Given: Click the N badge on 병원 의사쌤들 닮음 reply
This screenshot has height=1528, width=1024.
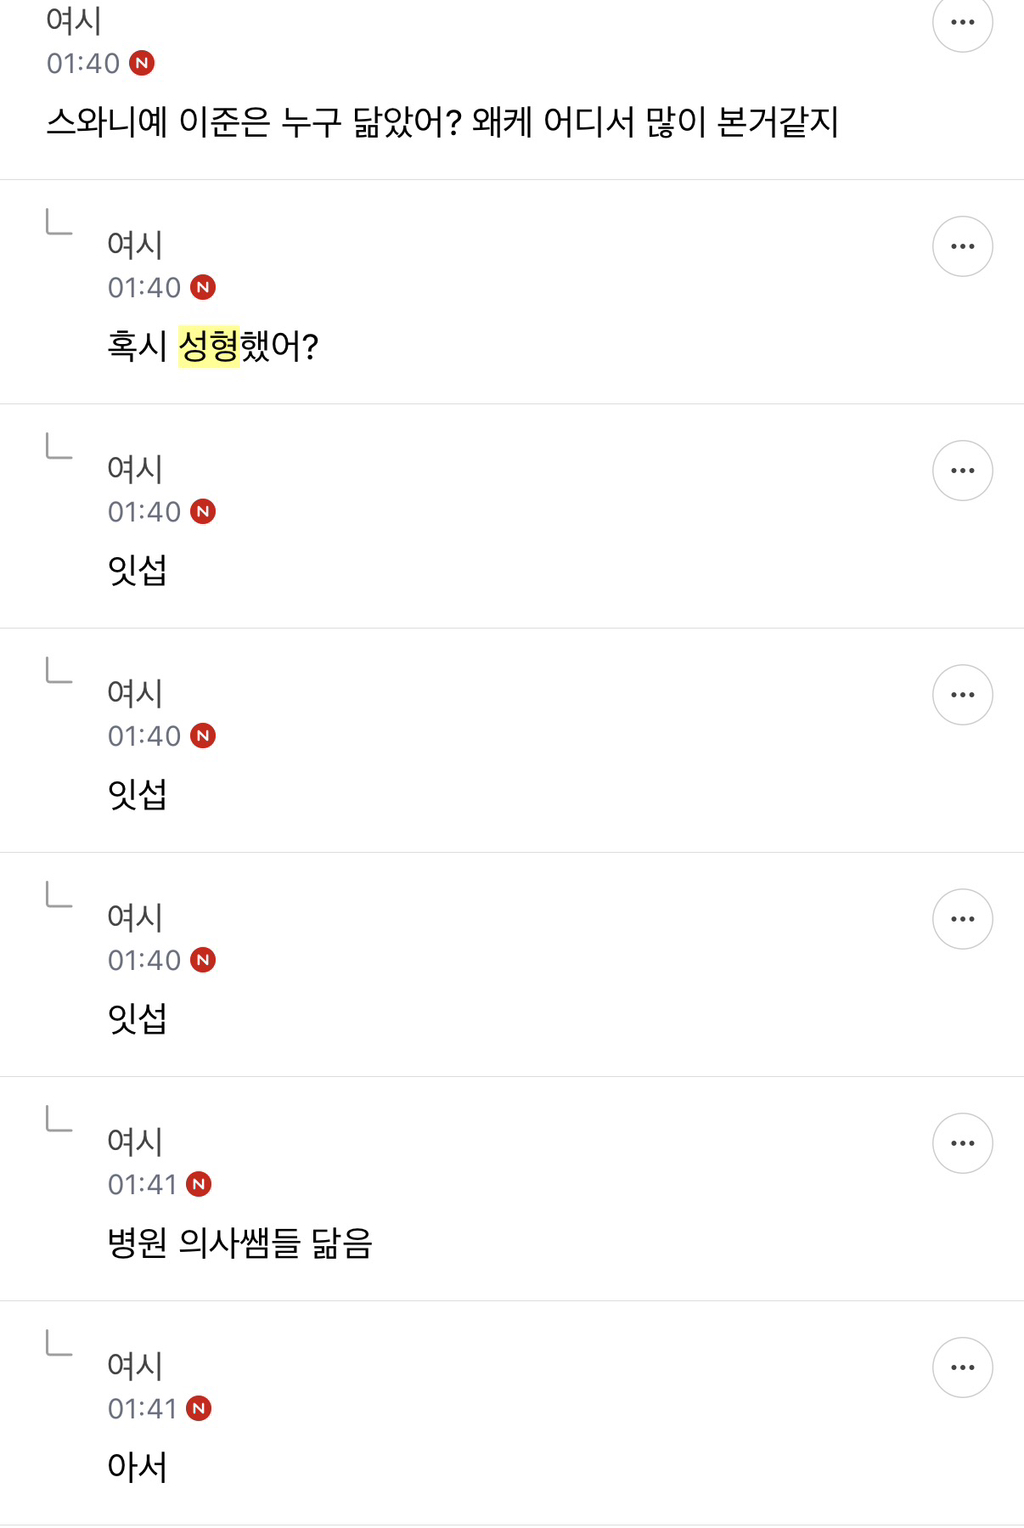Looking at the screenshot, I should click(x=199, y=1184).
